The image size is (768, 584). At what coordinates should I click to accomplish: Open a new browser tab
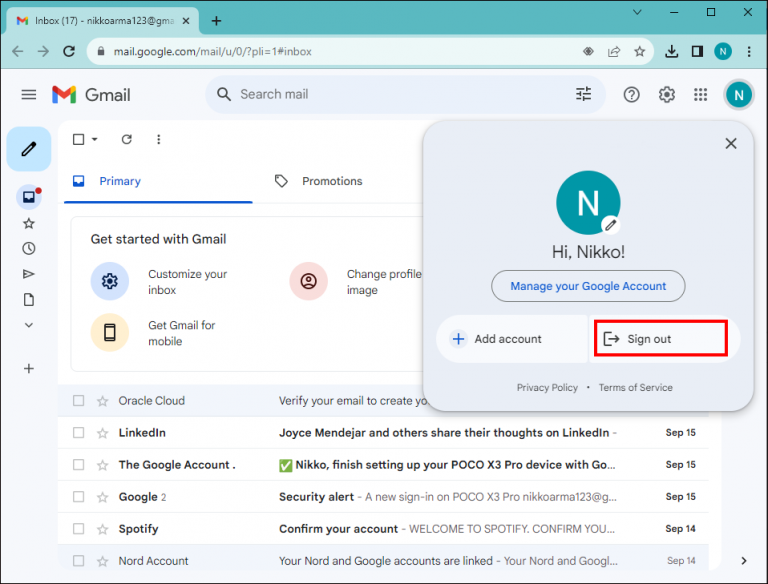pos(216,21)
